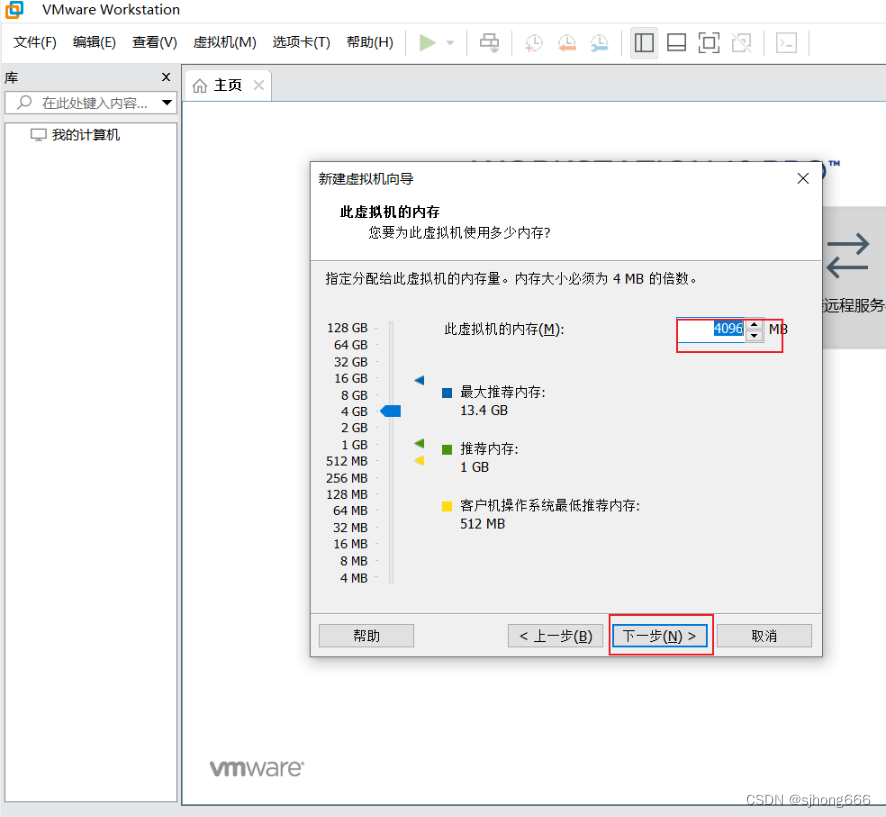886x817 pixels.
Task: Open the 查看(V) menu
Action: 154,42
